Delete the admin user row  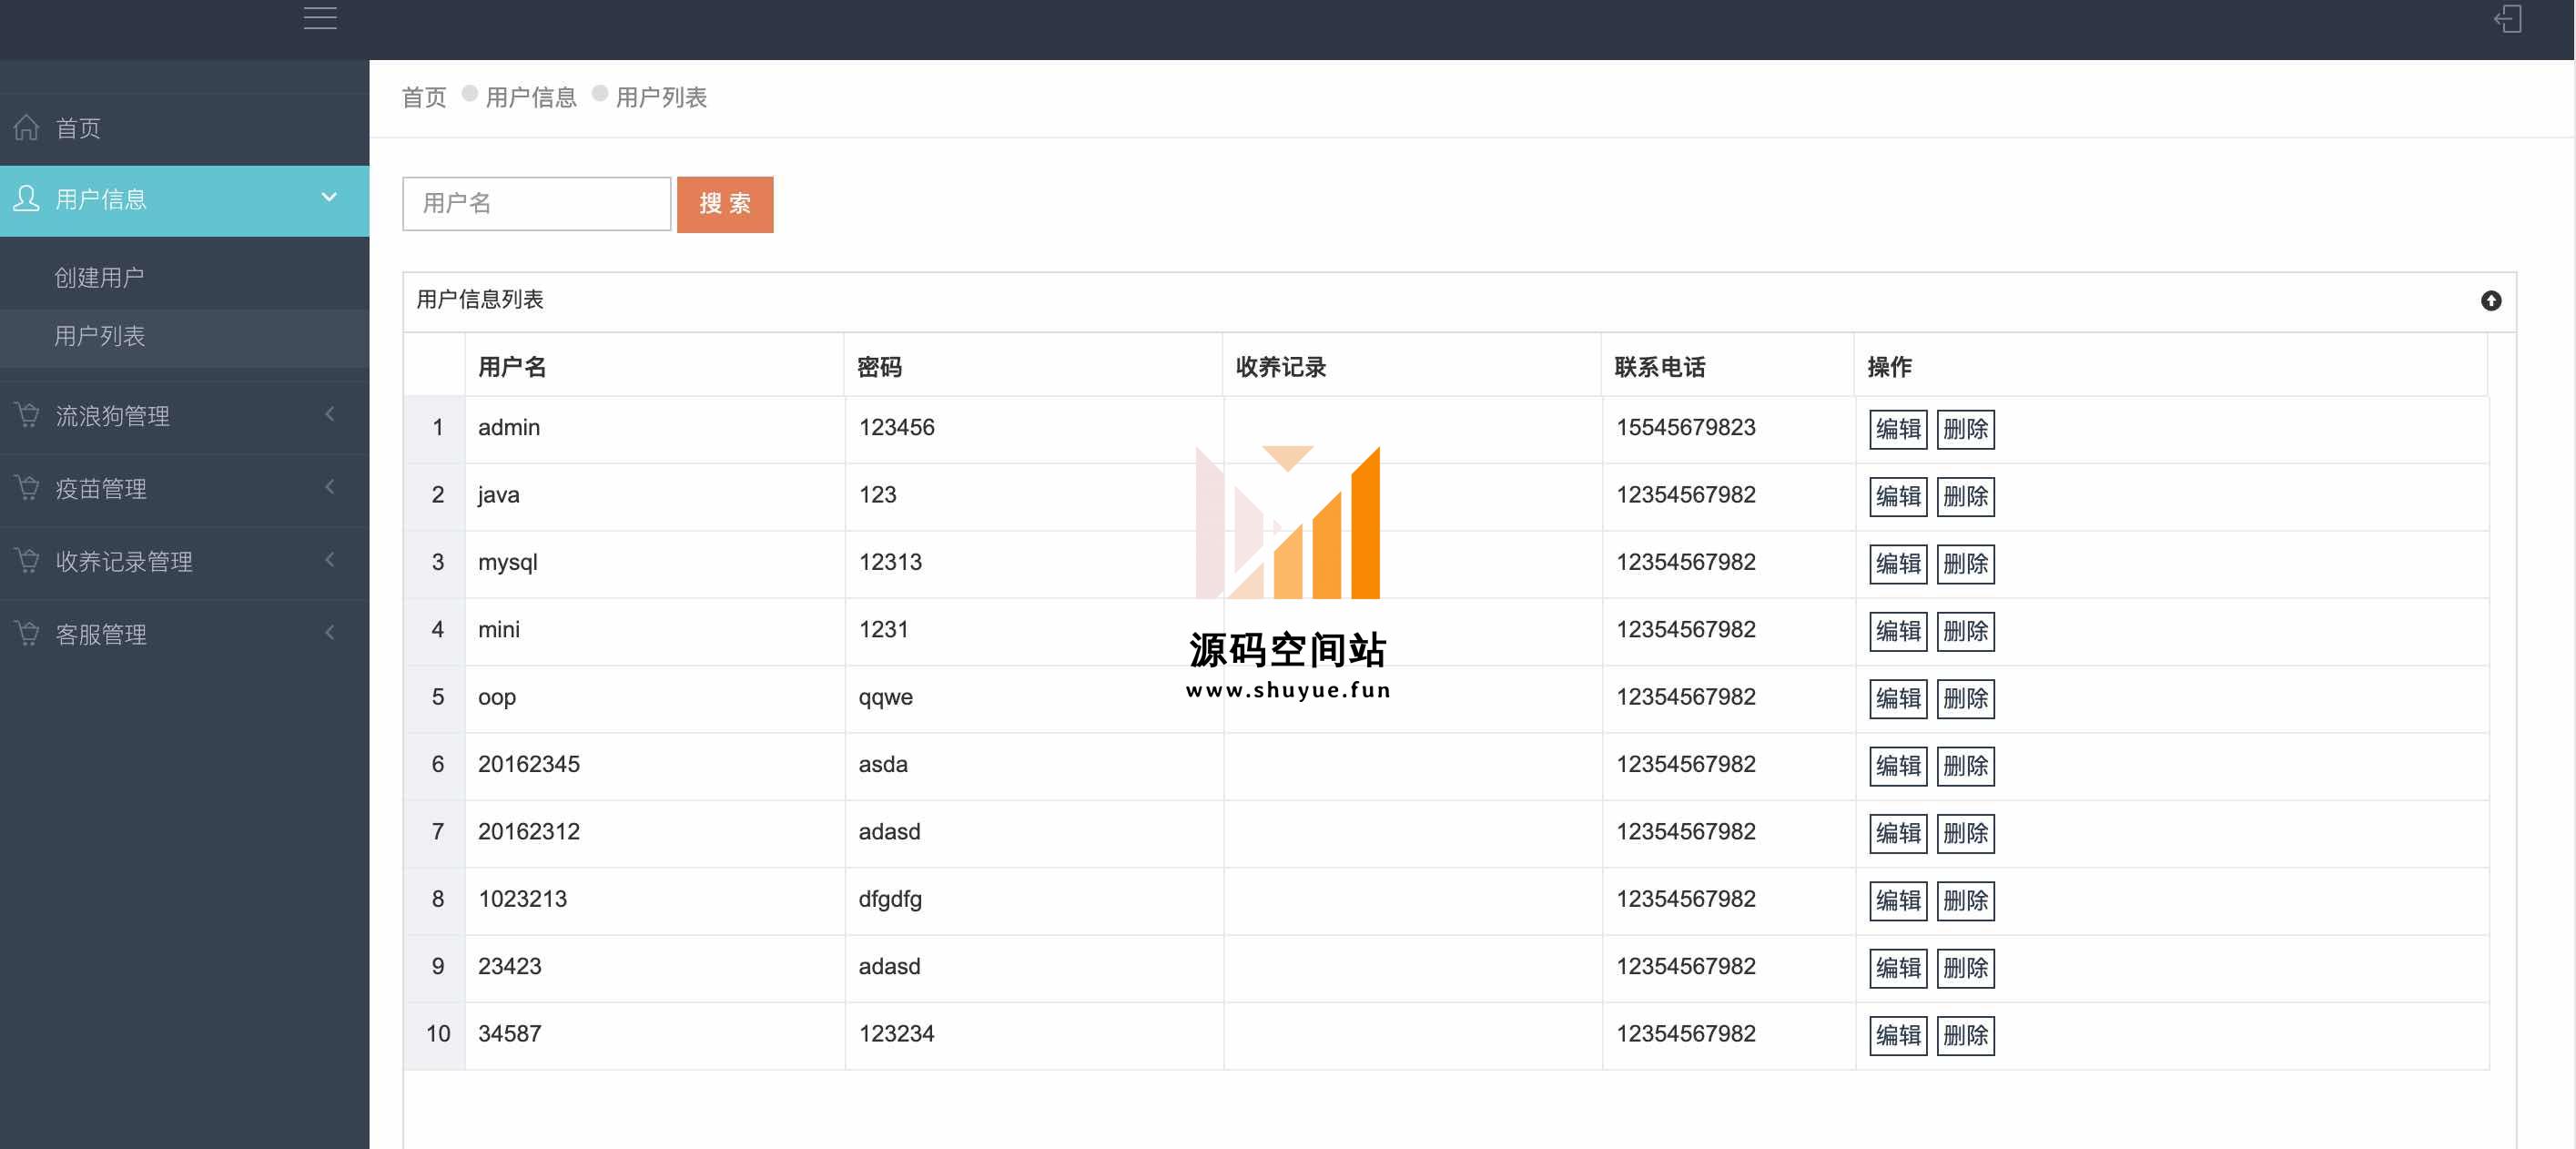pyautogui.click(x=1966, y=430)
